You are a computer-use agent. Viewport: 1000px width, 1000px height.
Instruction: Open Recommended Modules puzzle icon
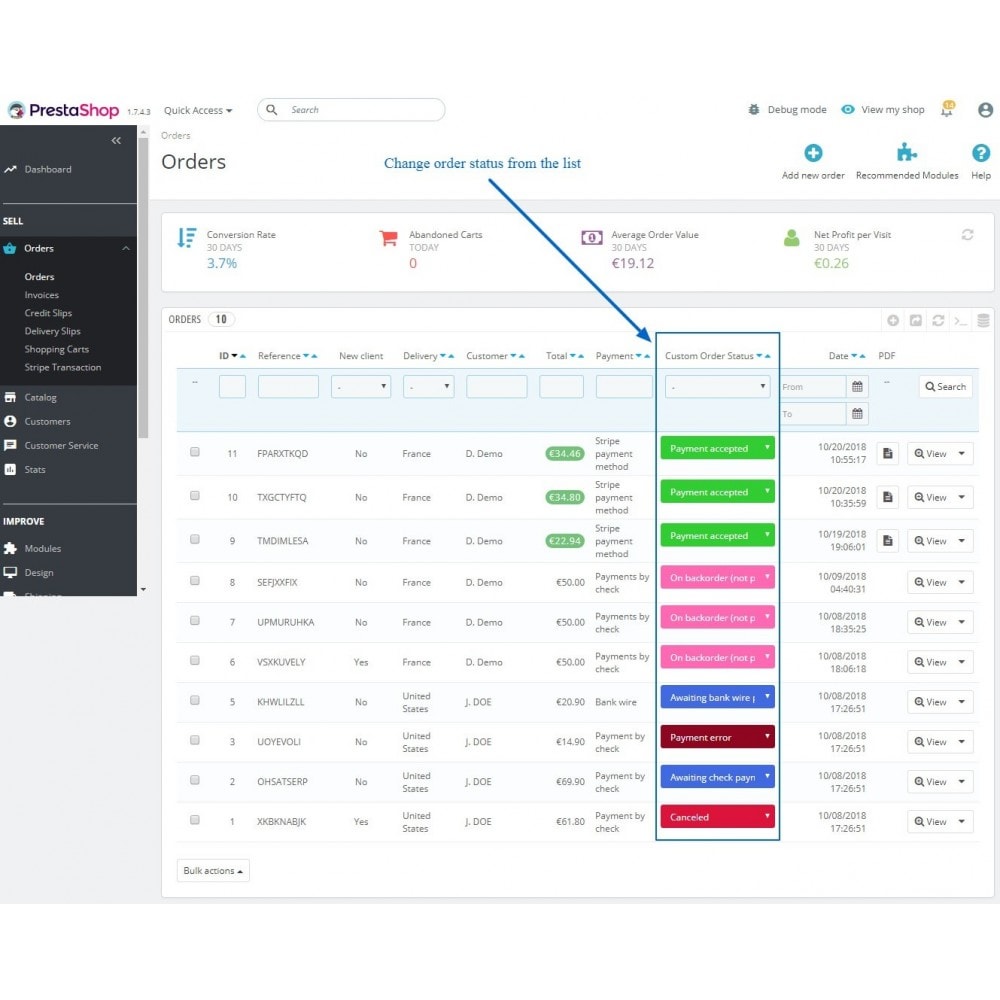[x=906, y=153]
